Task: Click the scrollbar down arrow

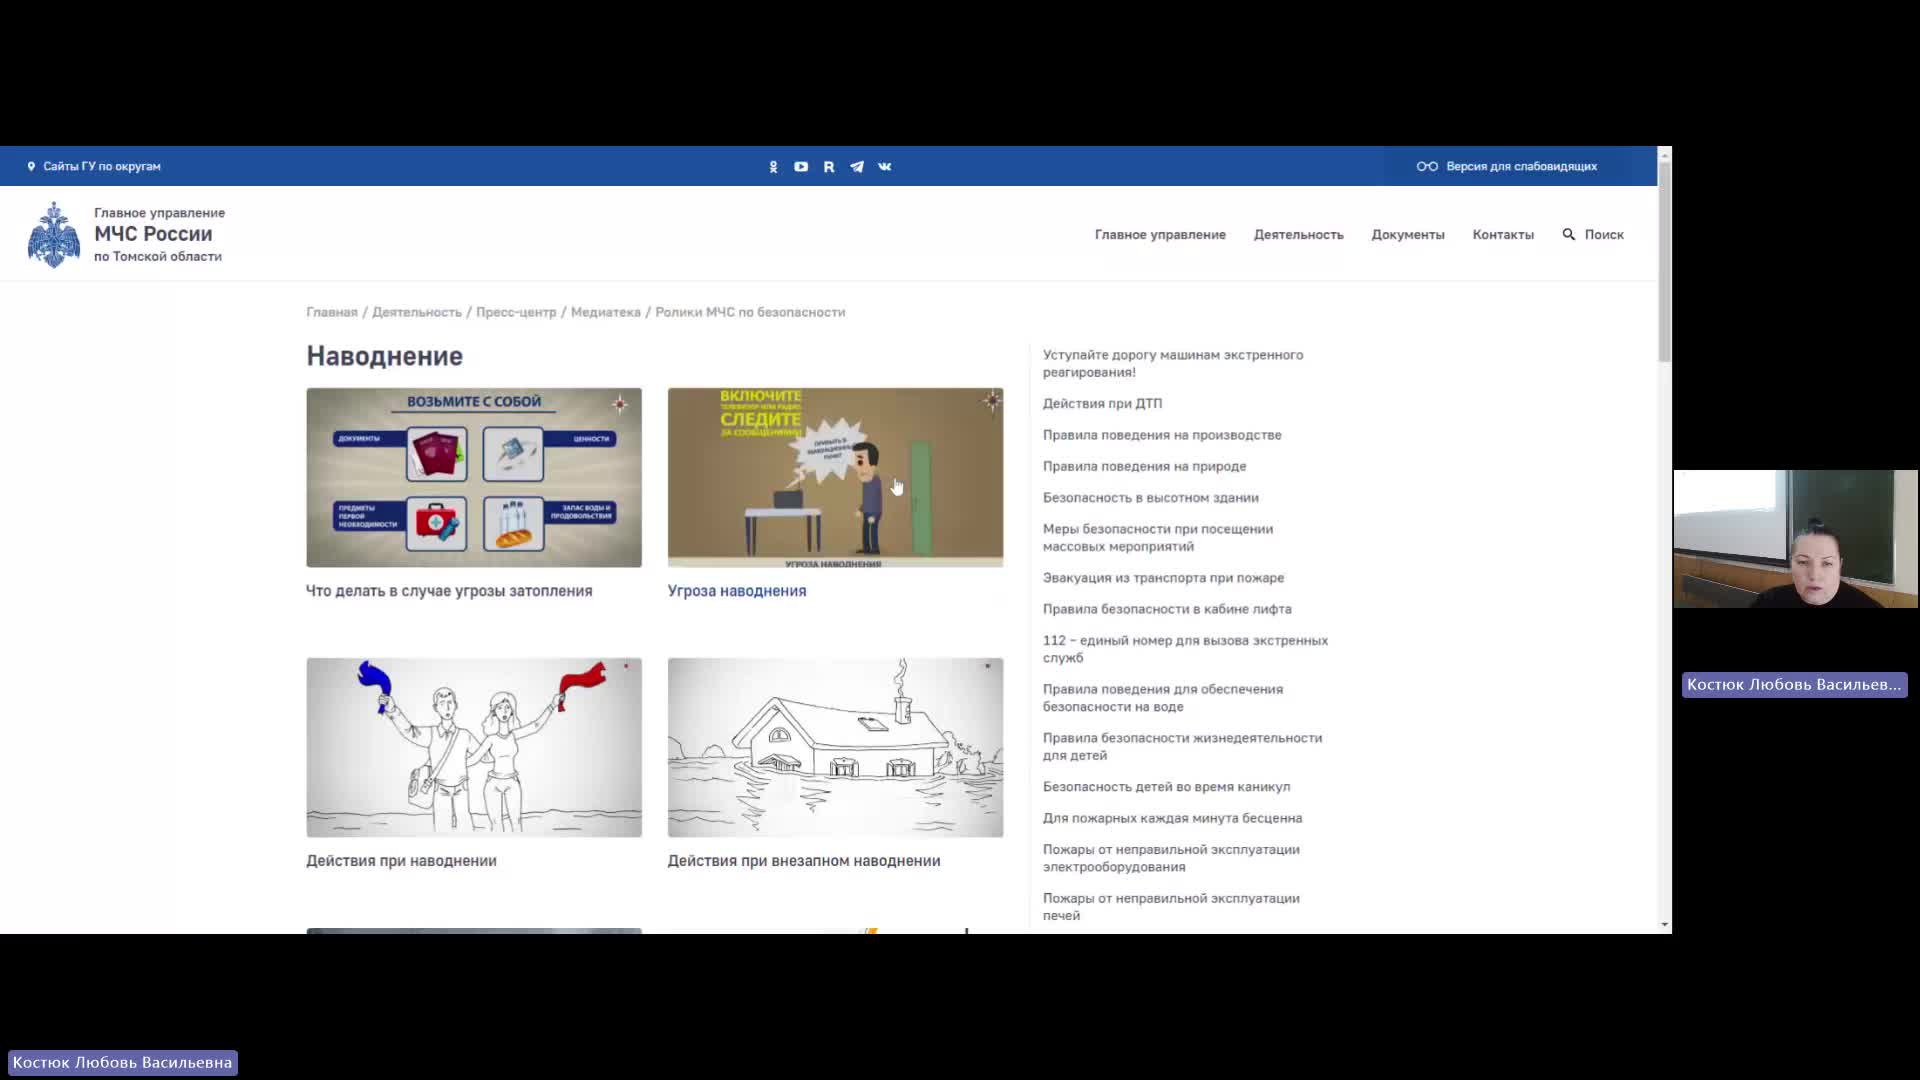Action: tap(1664, 925)
